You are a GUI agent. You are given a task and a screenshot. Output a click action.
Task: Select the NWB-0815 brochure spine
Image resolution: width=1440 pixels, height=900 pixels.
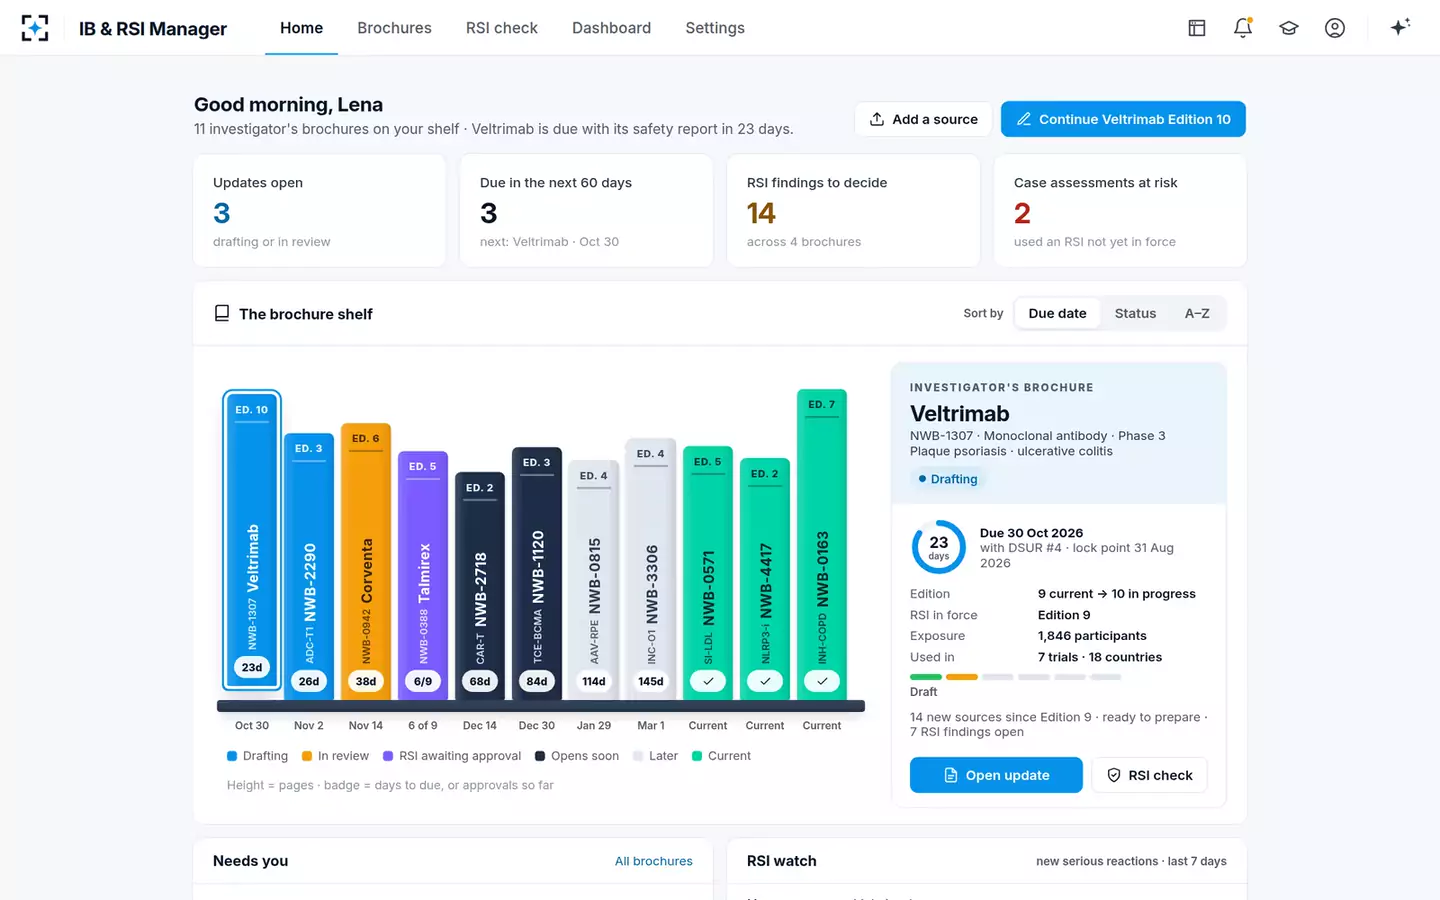pos(594,580)
